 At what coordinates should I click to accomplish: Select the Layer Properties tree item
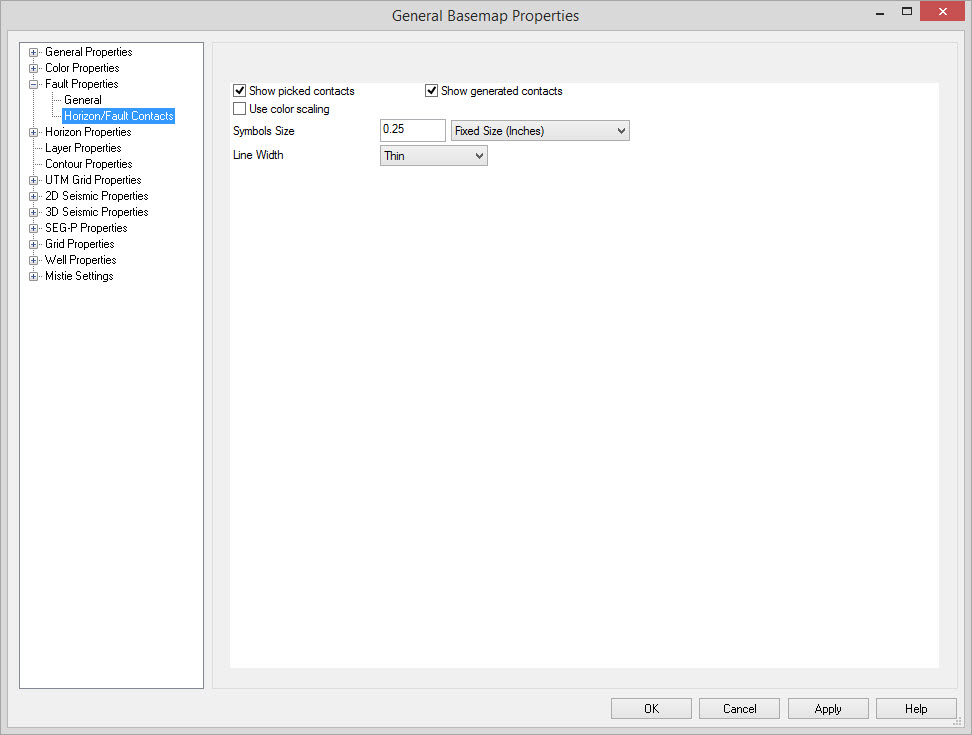[83, 148]
